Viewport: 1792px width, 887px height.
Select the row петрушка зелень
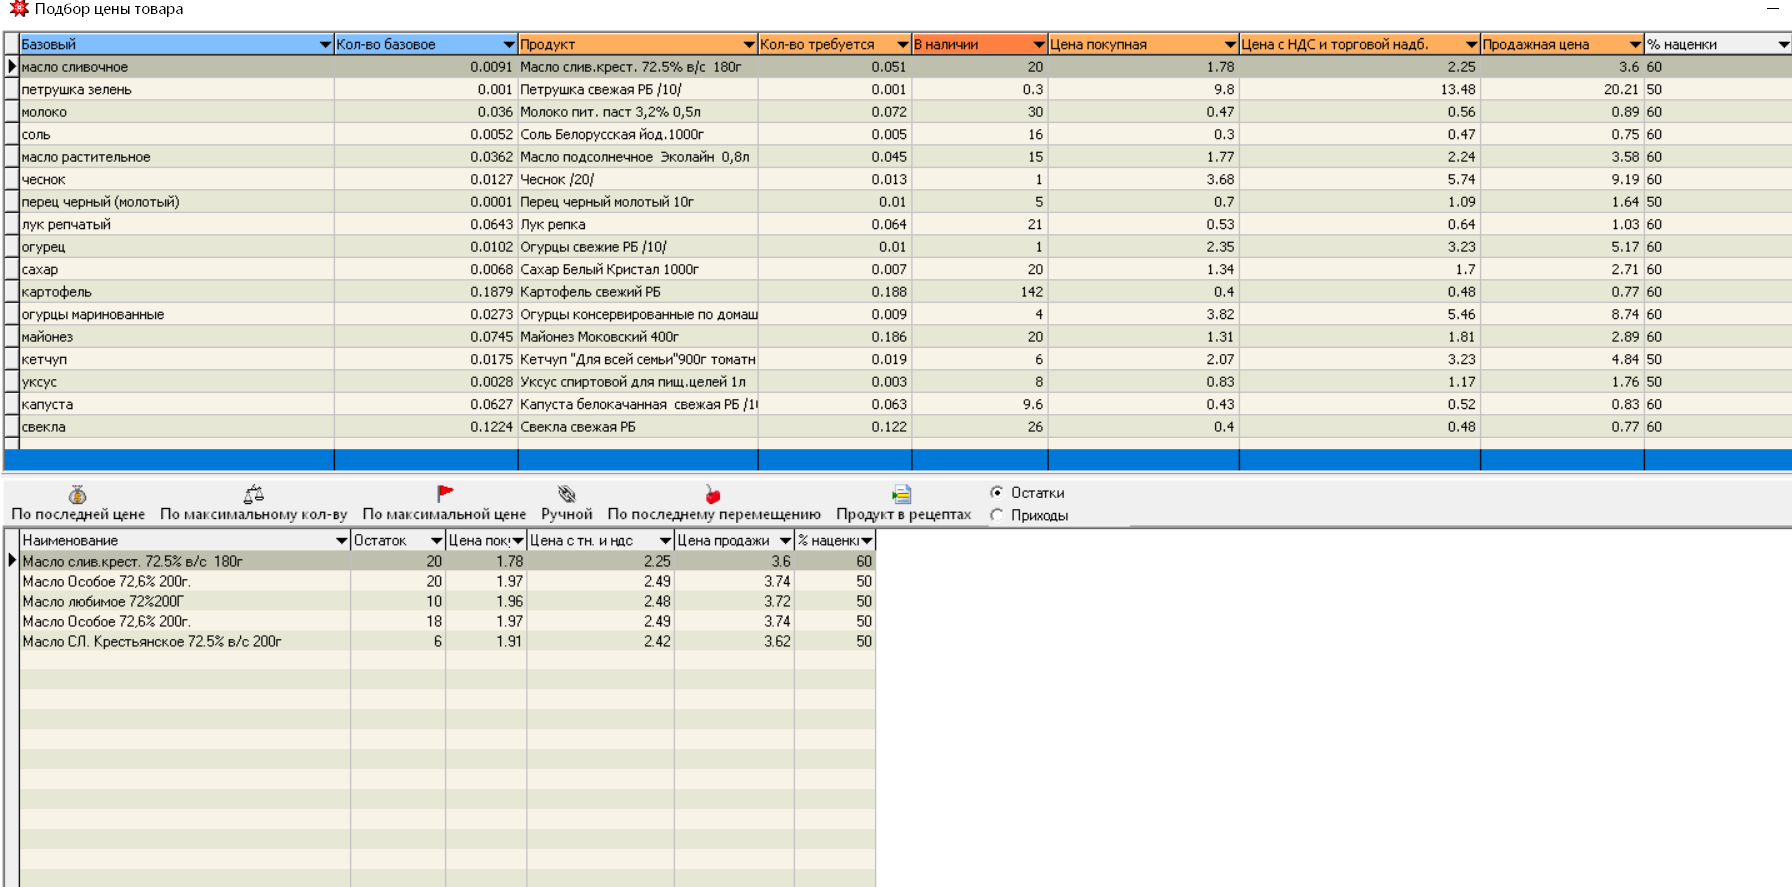pos(897,89)
